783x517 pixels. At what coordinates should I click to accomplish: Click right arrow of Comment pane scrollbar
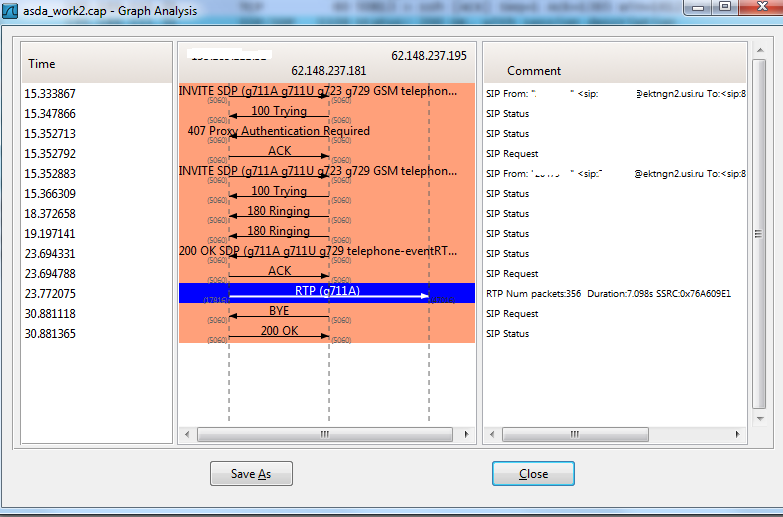[x=738, y=435]
